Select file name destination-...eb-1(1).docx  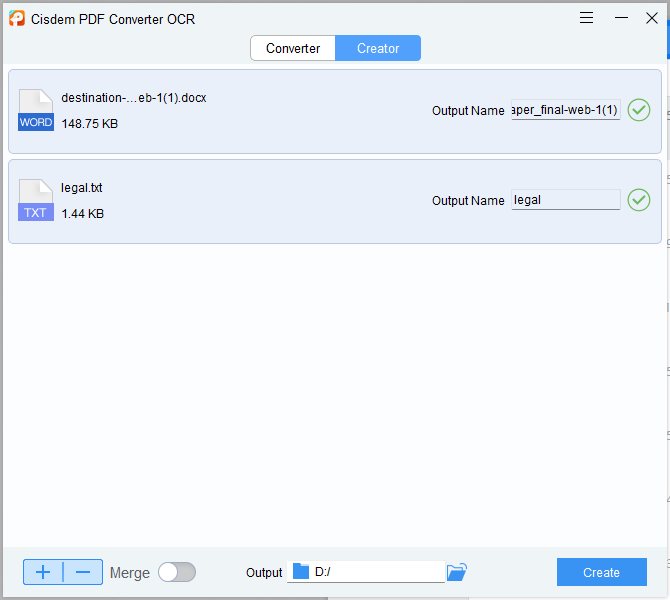[134, 98]
